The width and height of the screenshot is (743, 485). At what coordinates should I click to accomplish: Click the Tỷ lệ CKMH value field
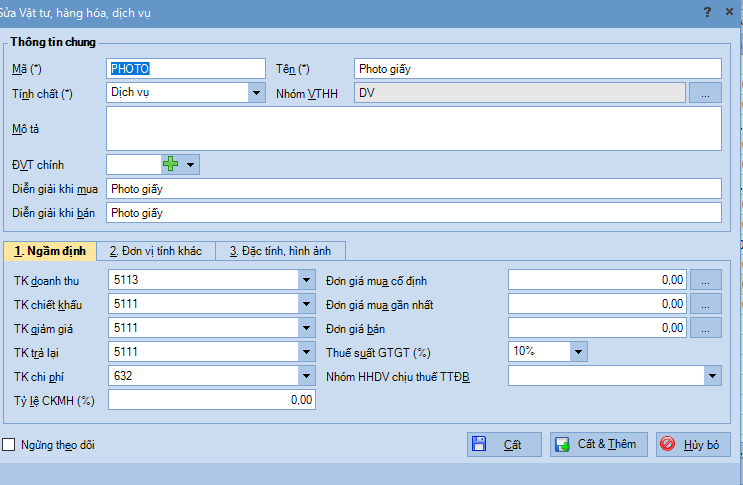[x=212, y=400]
